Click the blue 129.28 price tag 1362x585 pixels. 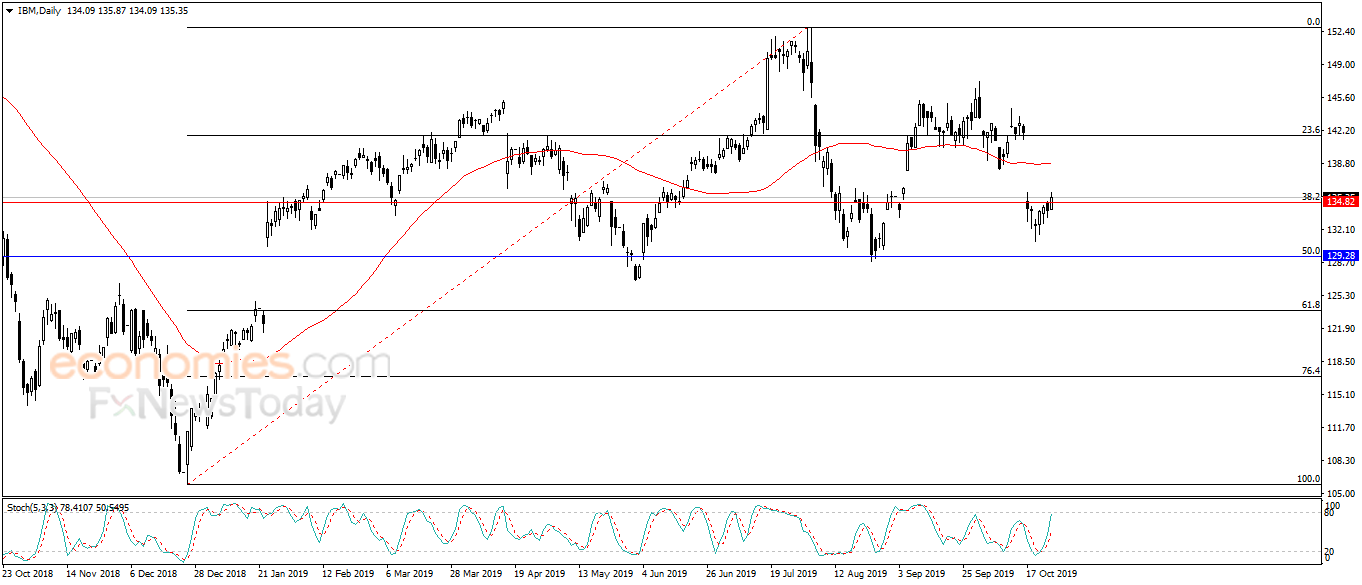(x=1340, y=256)
